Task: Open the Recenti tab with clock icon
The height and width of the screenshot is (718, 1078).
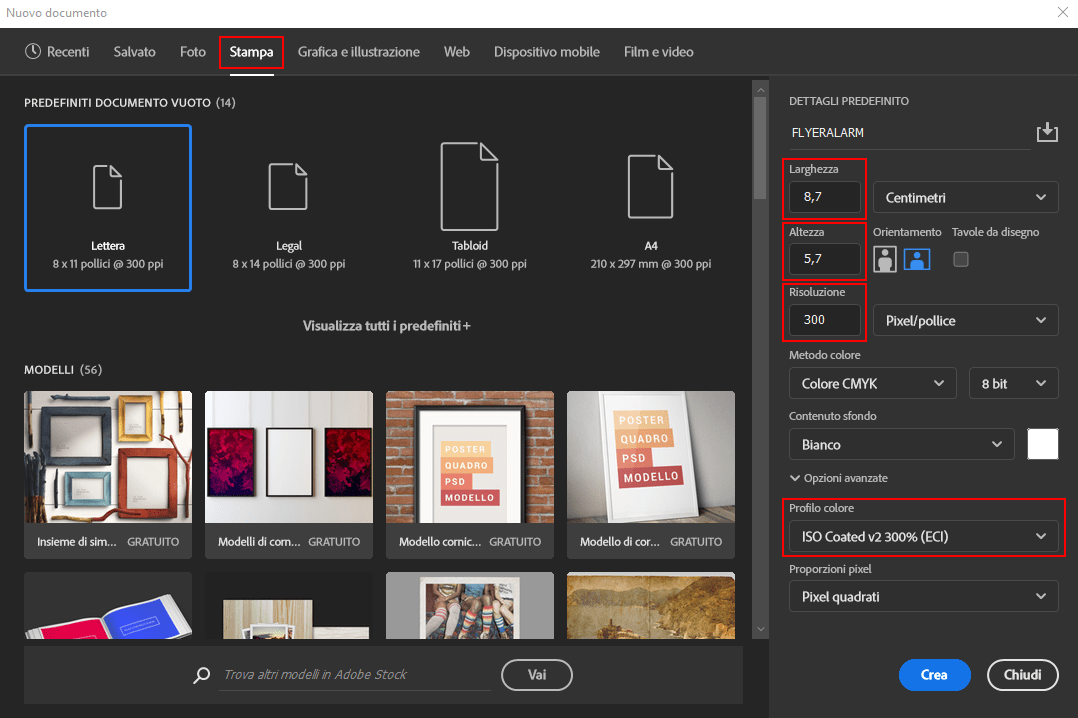Action: tap(57, 52)
